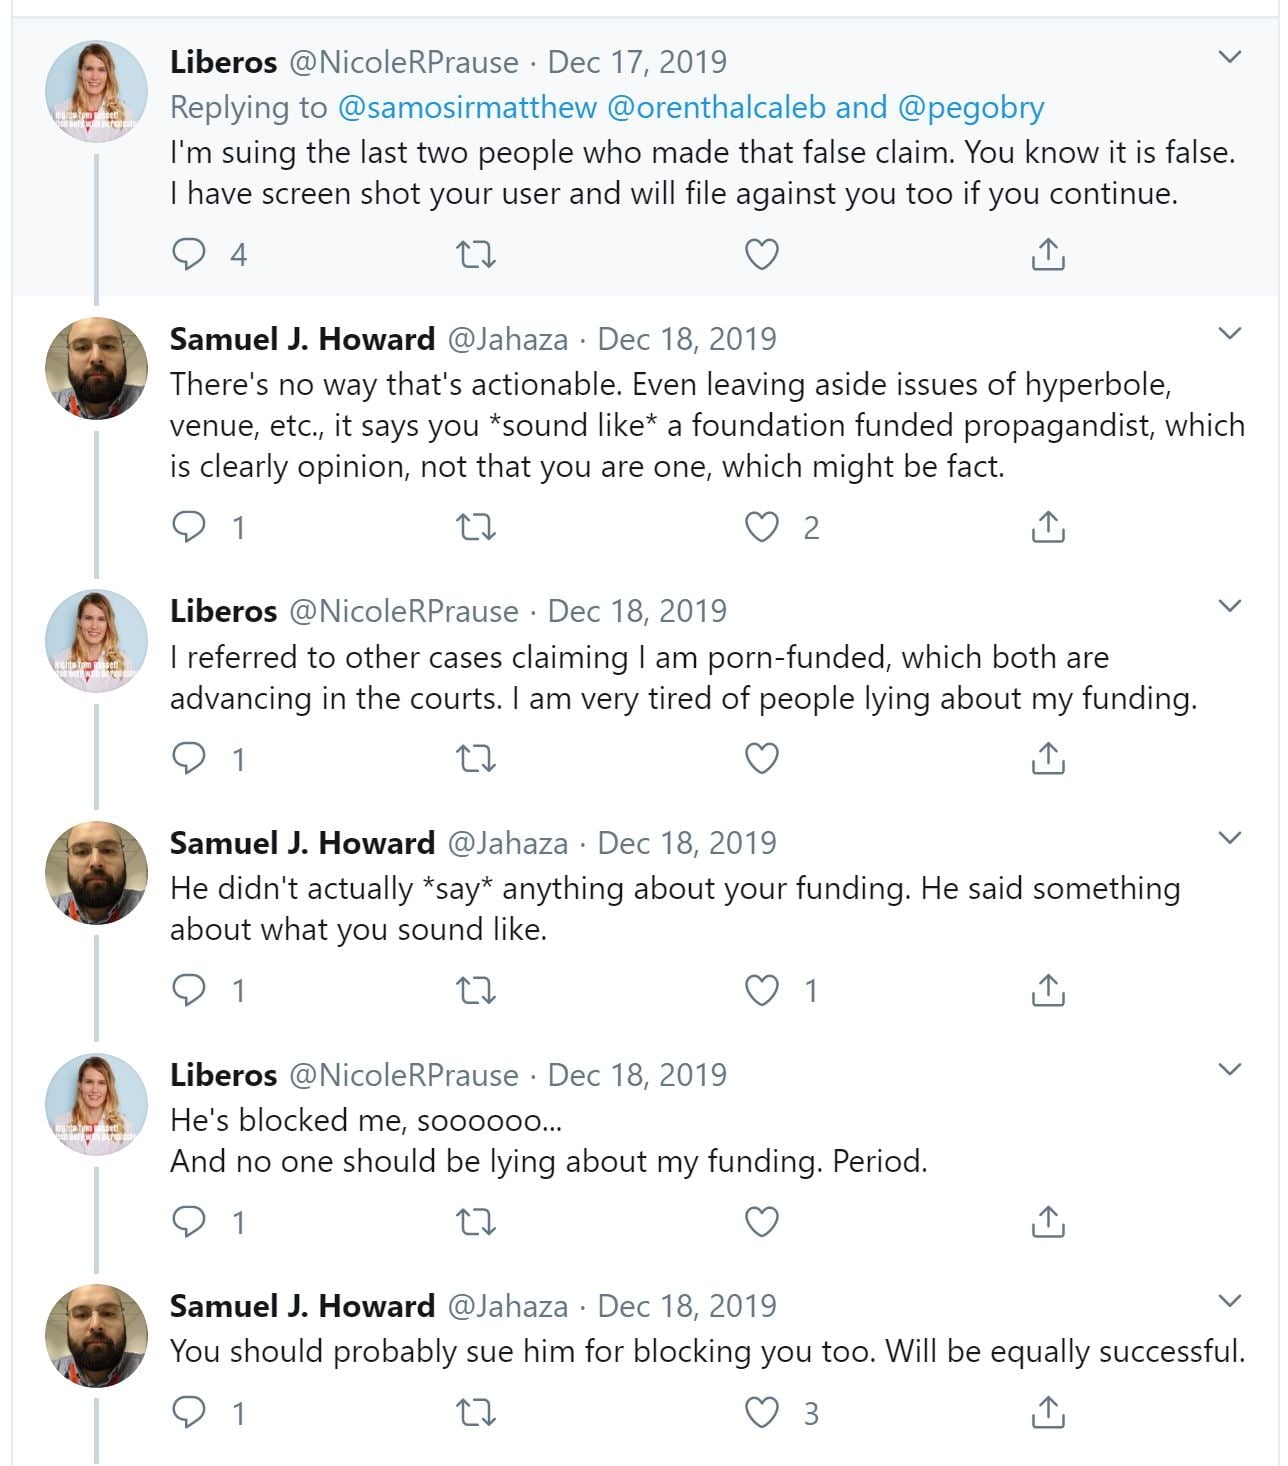1288x1466 pixels.
Task: Share the last tweet about blocking lawsuit
Action: click(x=1047, y=1413)
